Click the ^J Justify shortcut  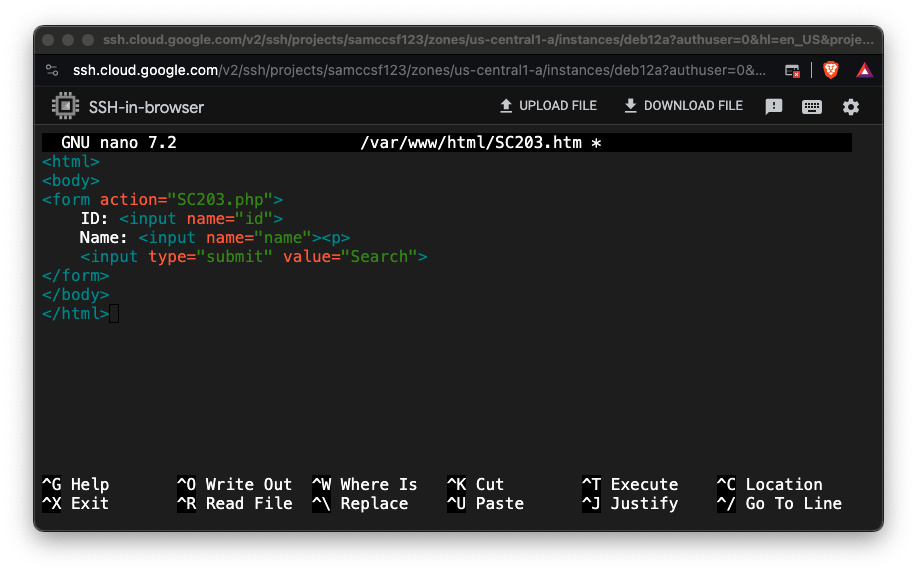630,503
